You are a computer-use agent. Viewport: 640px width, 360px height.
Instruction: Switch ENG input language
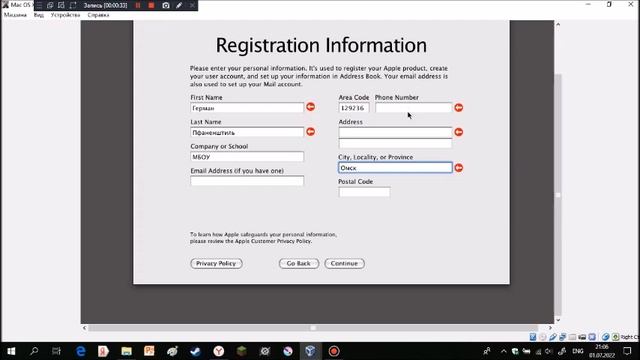pos(578,351)
